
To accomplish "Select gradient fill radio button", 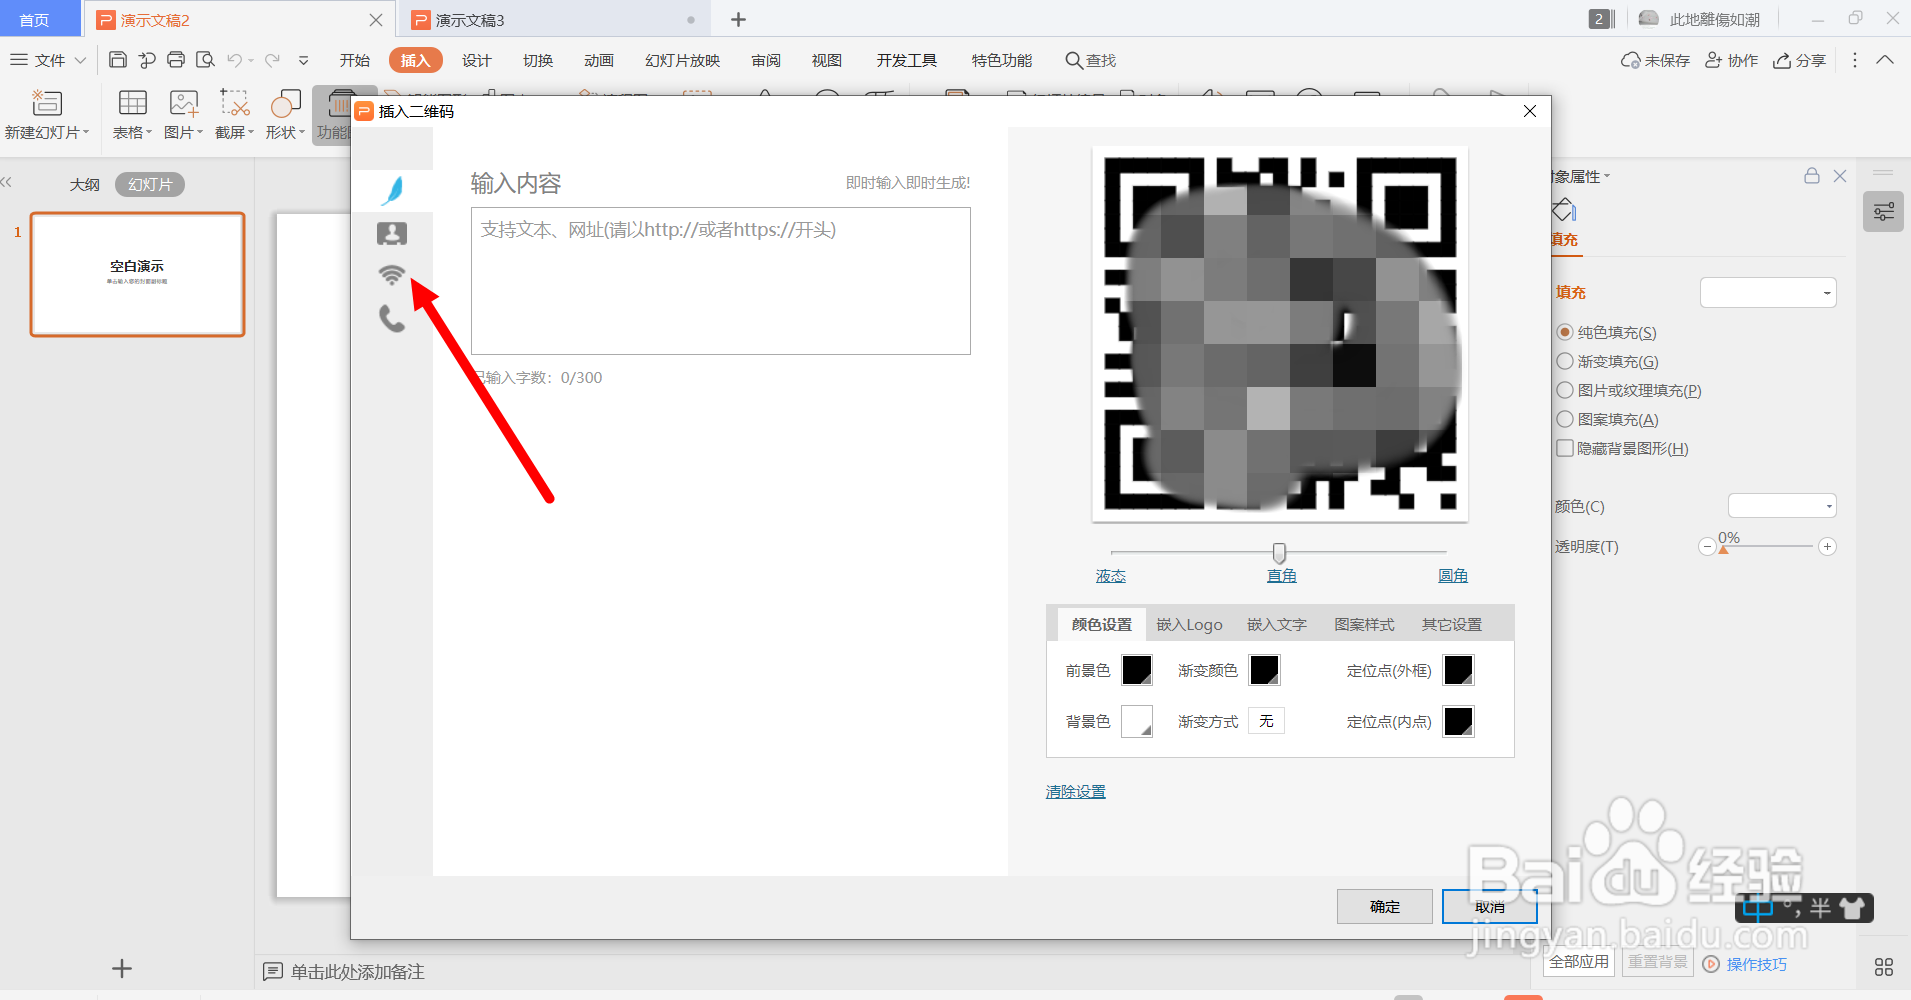I will (1565, 361).
